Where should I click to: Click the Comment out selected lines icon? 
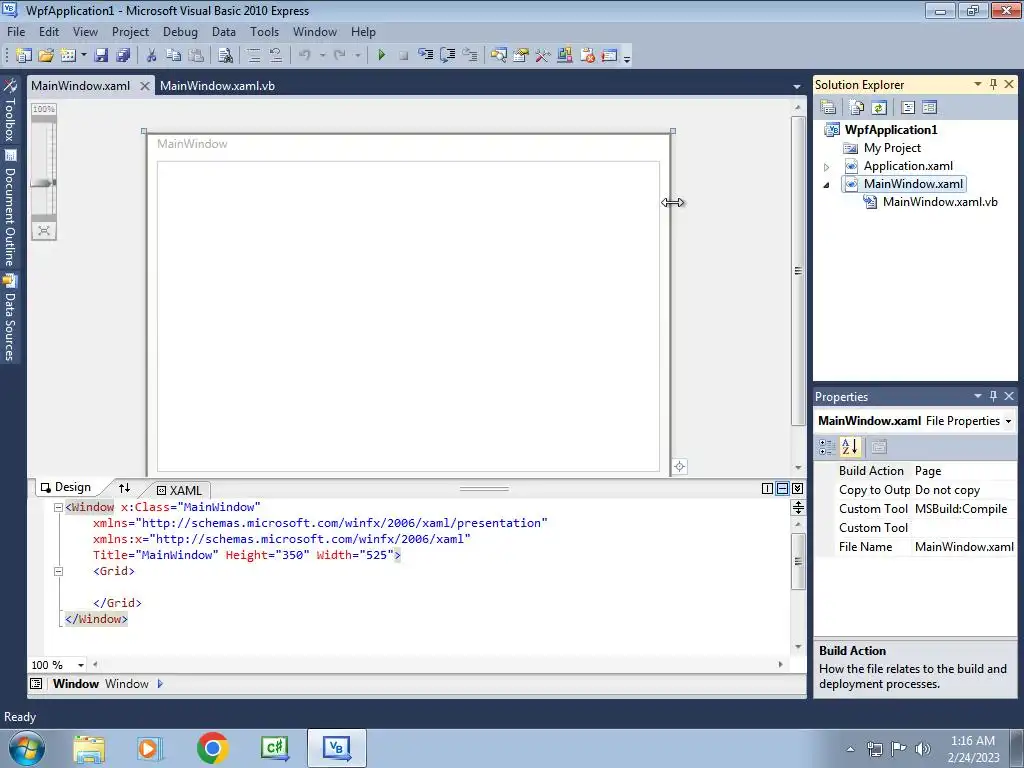pyautogui.click(x=254, y=56)
